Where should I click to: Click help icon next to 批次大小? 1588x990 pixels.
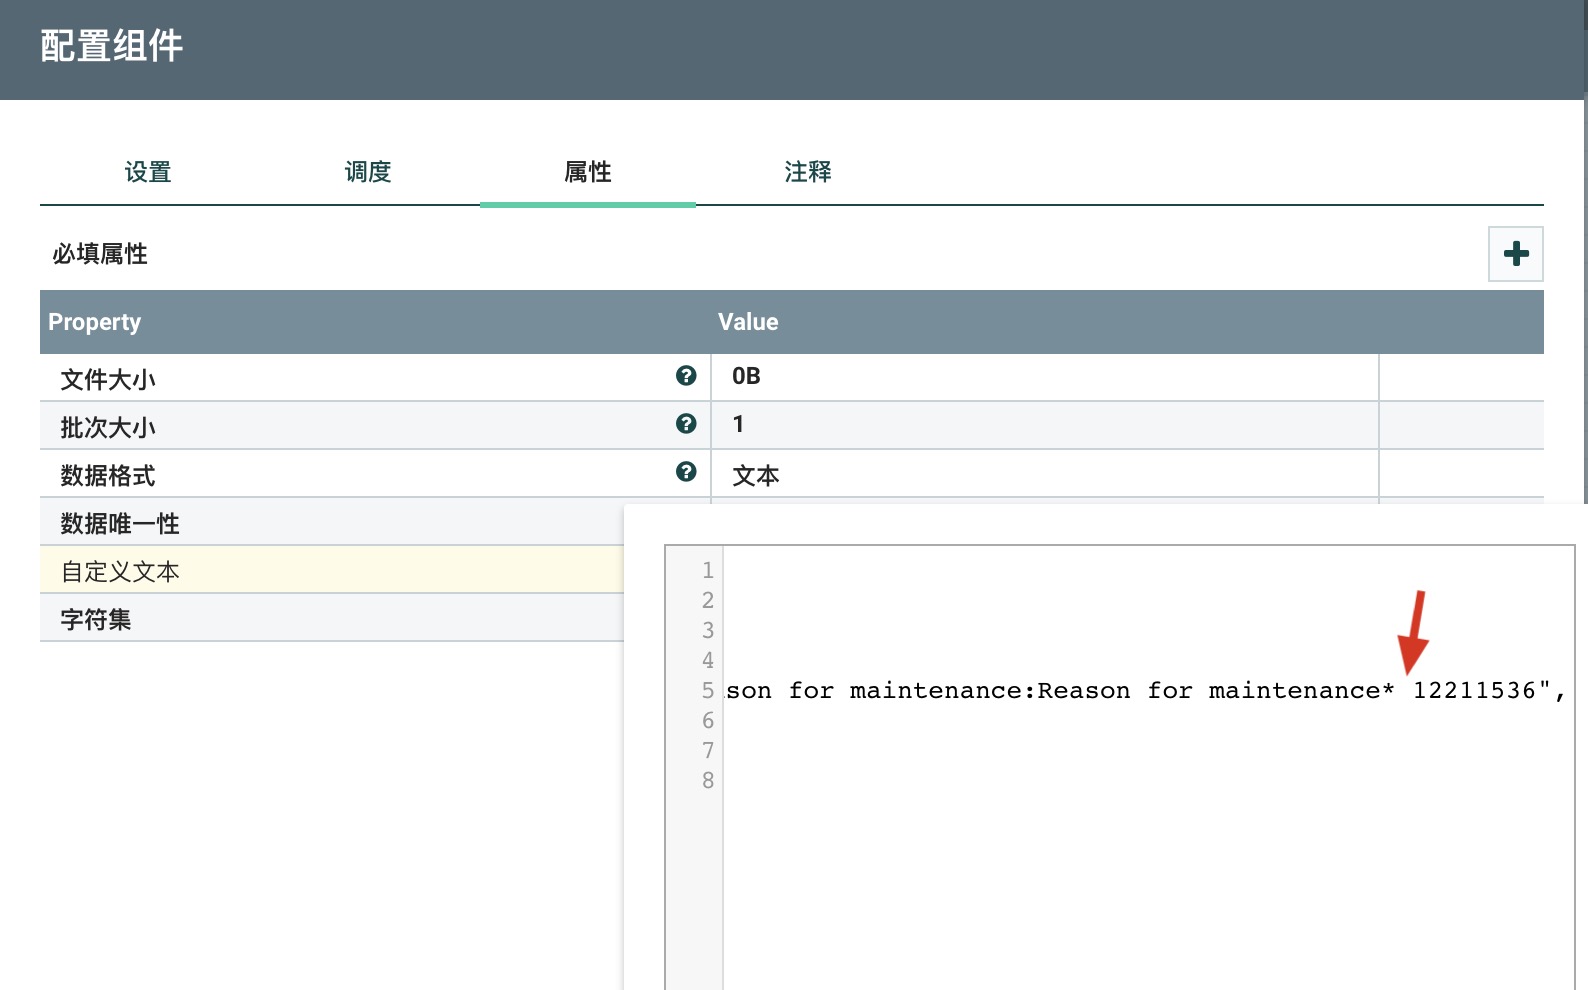tap(686, 424)
